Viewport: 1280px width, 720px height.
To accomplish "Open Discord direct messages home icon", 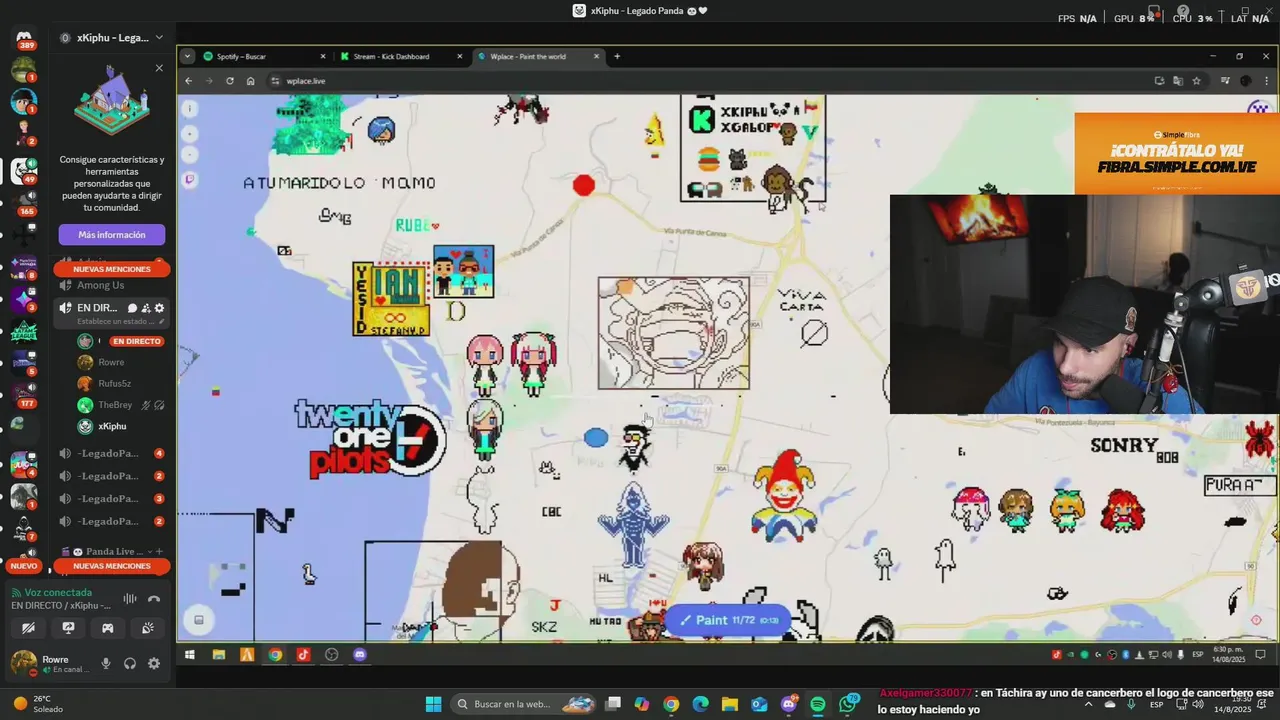I will [24, 38].
